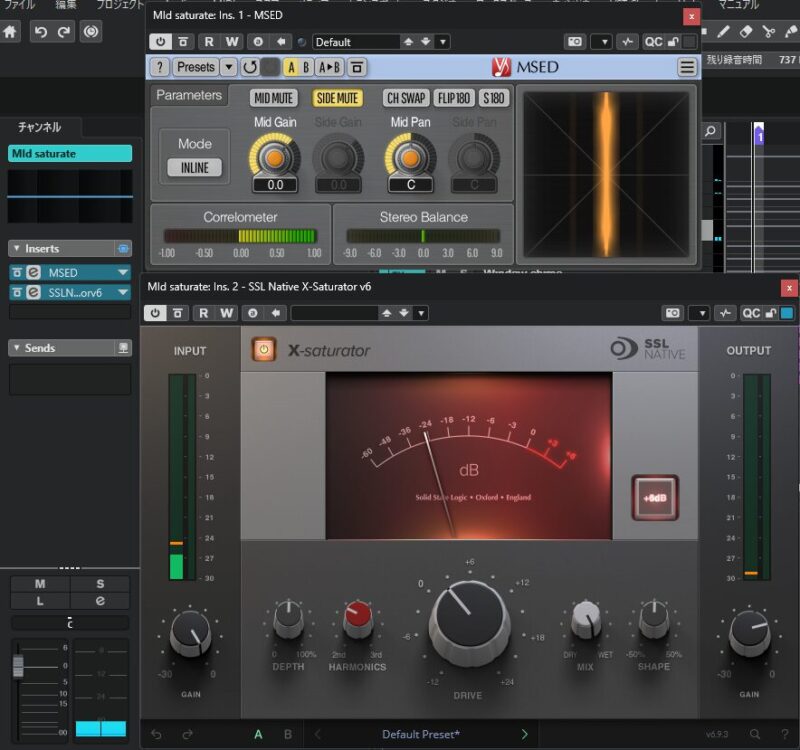
Task: Solo the channel with the S button
Action: (100, 584)
